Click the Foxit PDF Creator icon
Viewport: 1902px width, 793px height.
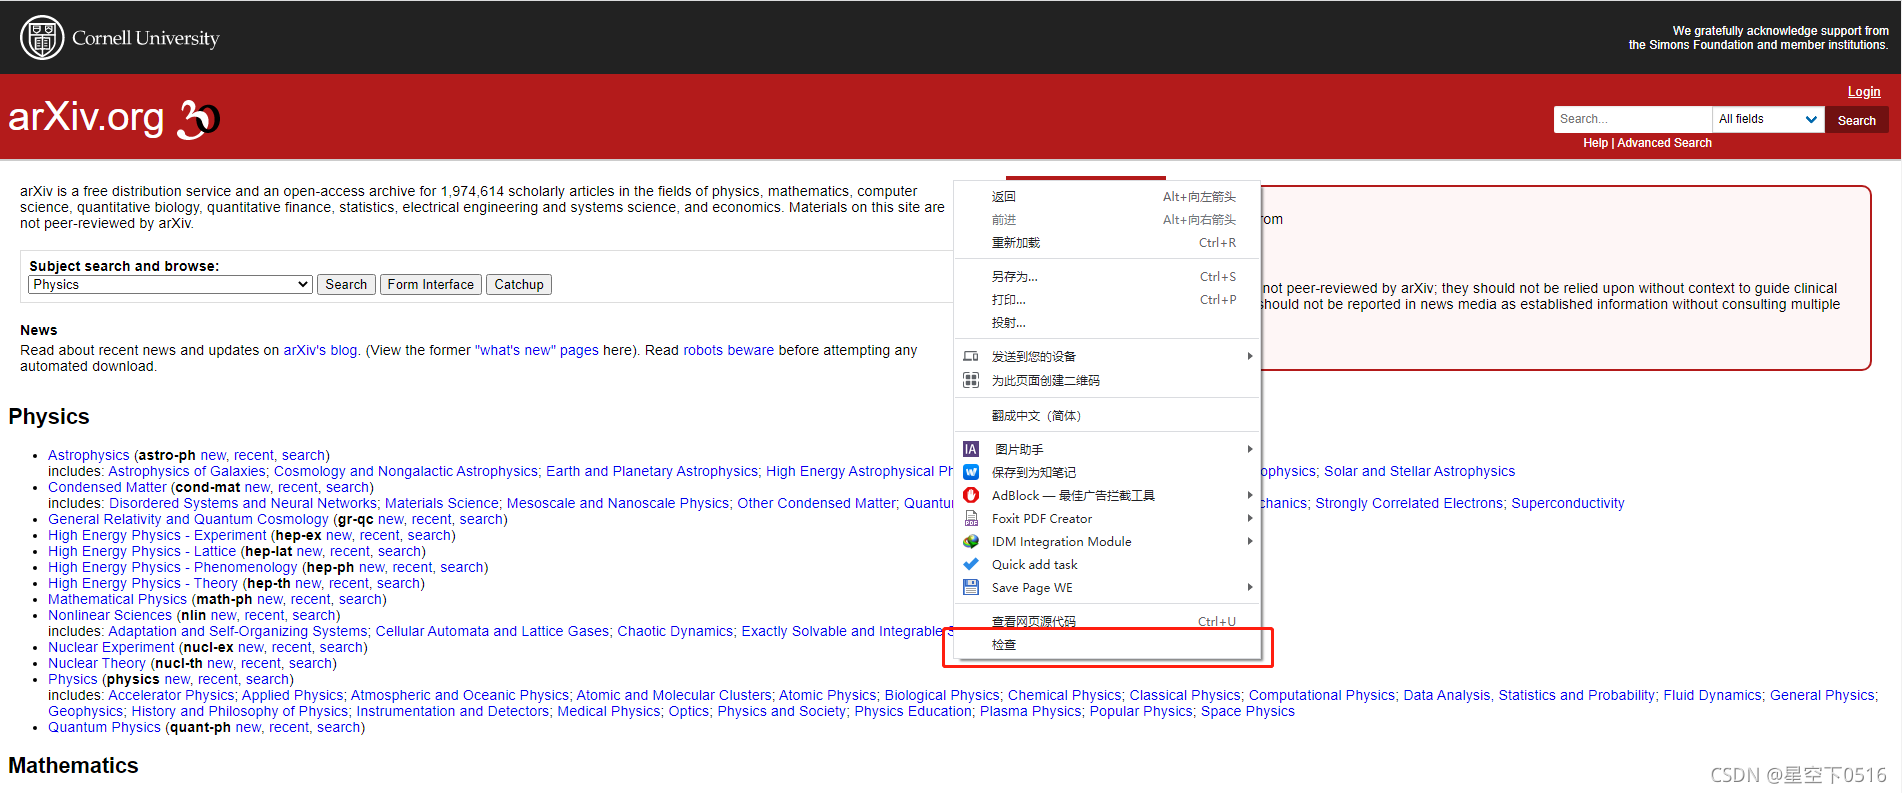[x=970, y=518]
